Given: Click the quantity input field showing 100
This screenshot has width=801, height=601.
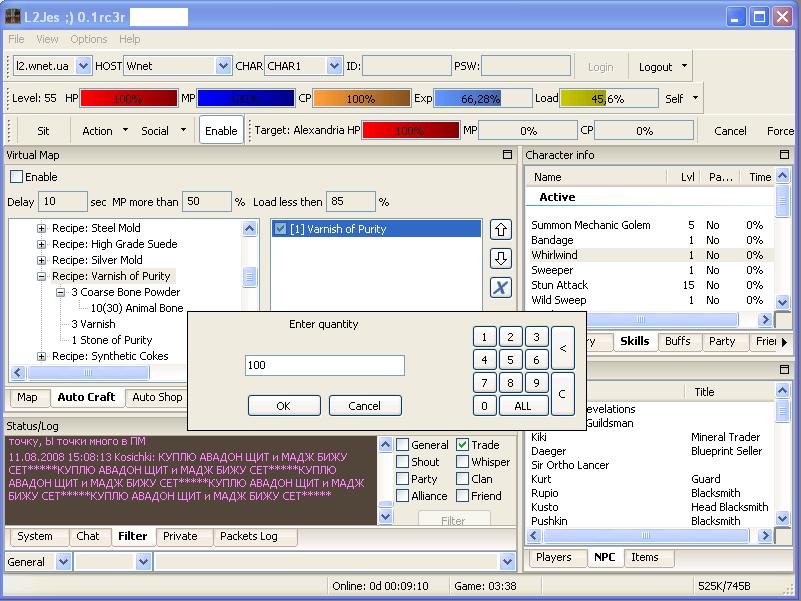Looking at the screenshot, I should (x=325, y=365).
